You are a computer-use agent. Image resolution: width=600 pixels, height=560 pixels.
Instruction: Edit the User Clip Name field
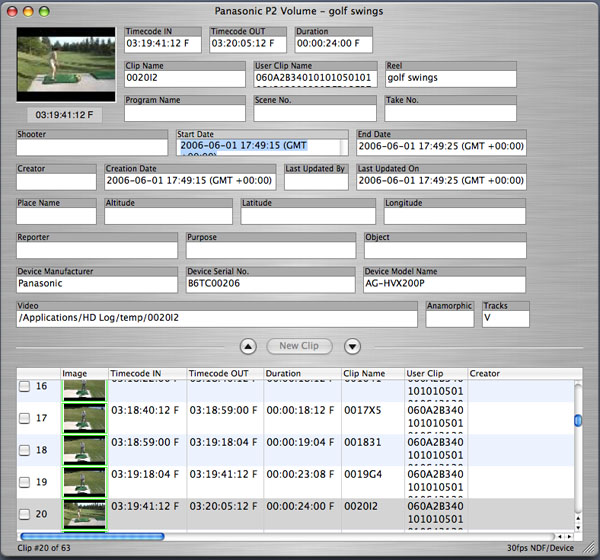coord(315,78)
